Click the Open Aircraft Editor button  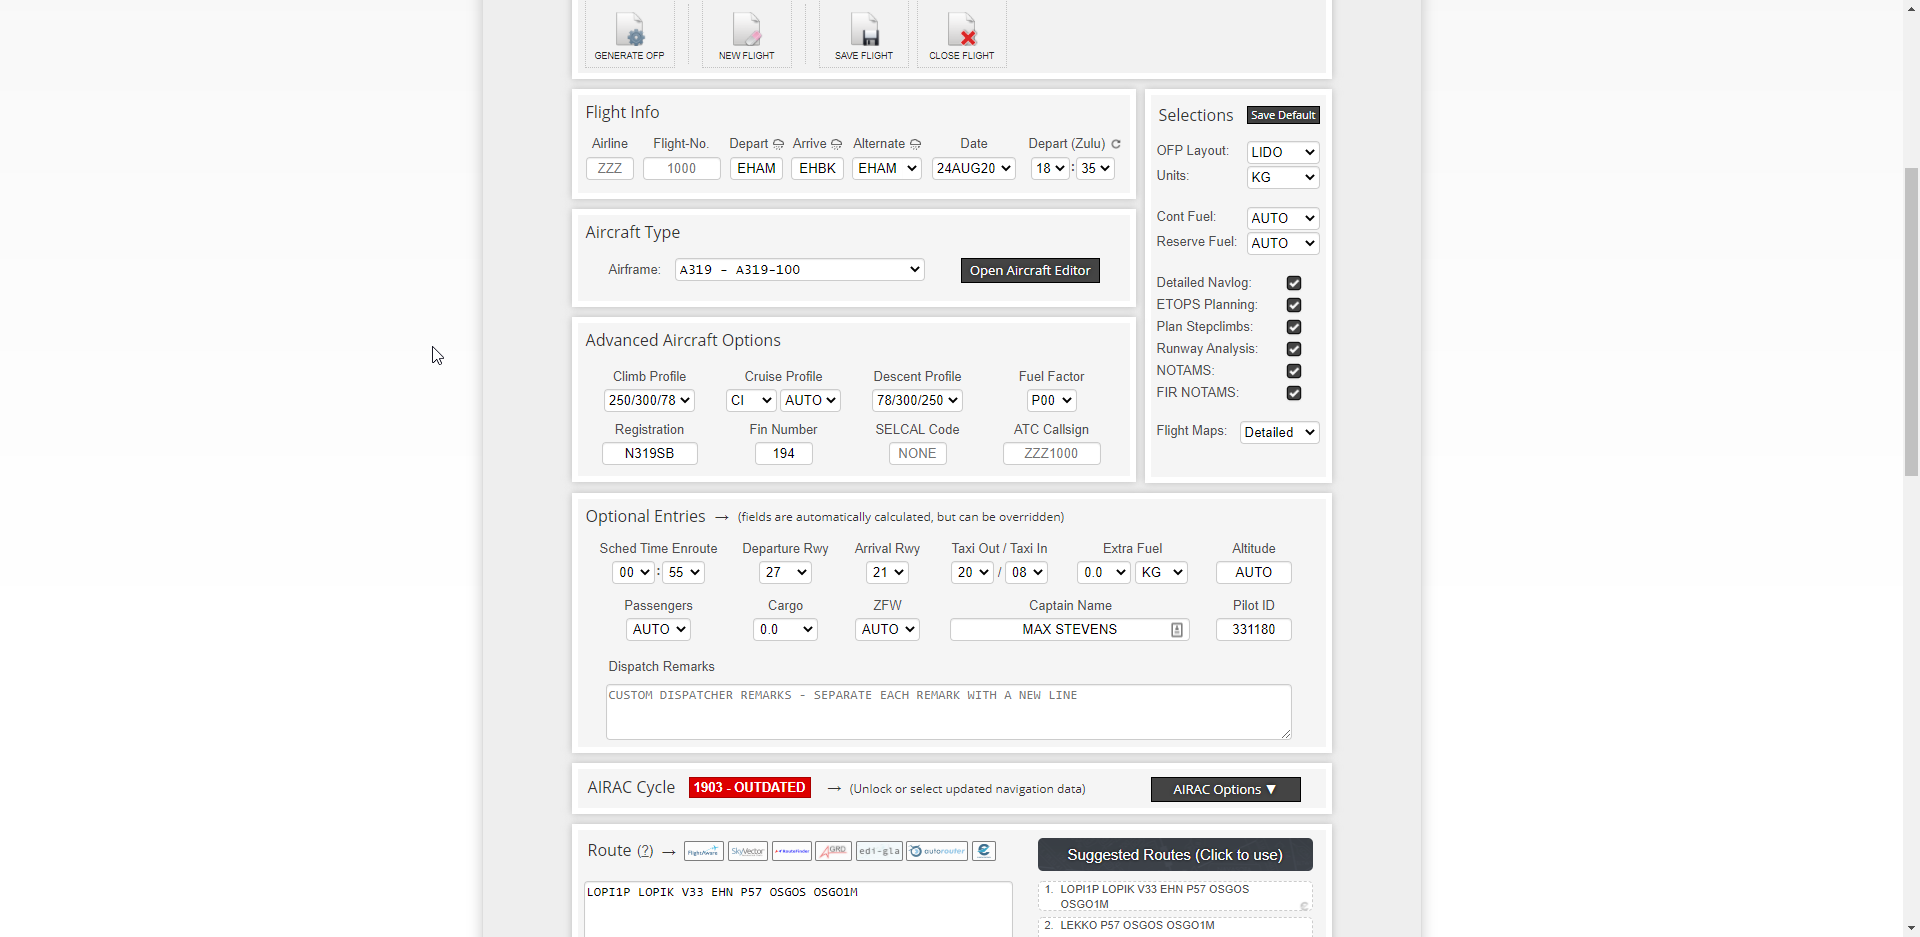point(1029,271)
